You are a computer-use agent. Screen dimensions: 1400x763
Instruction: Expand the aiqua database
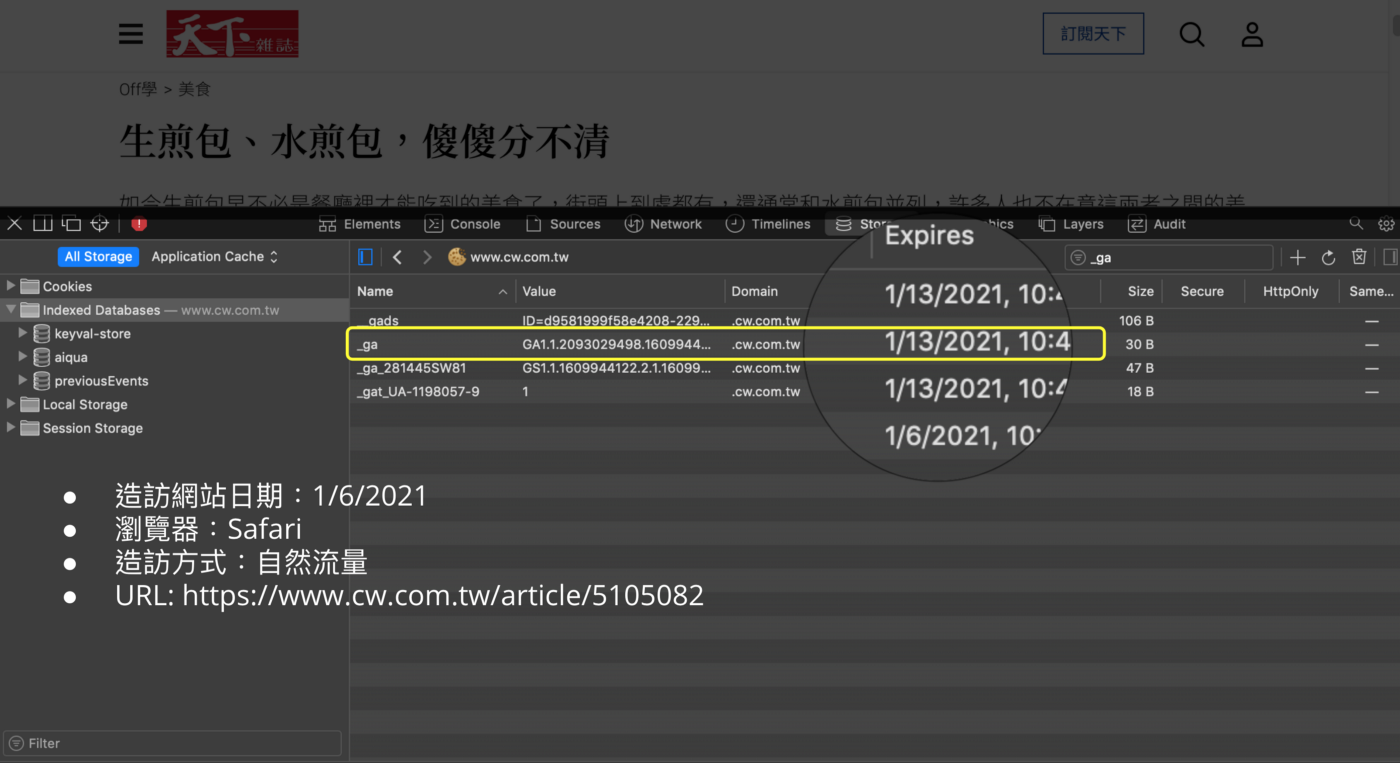23,357
